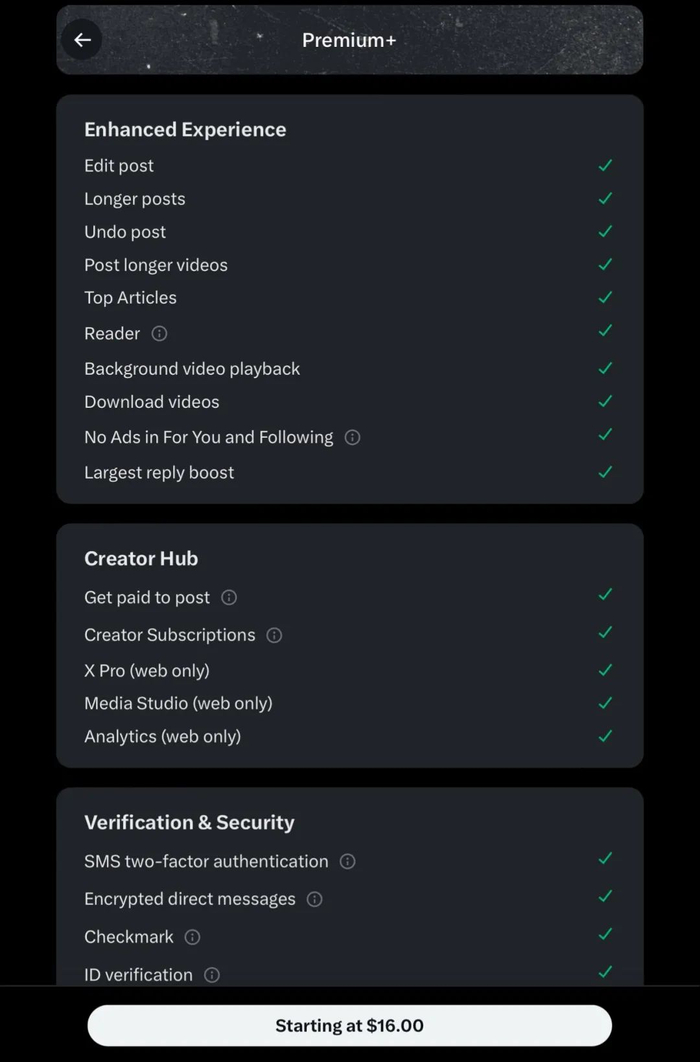Click the Premium+ header title

pos(349,40)
